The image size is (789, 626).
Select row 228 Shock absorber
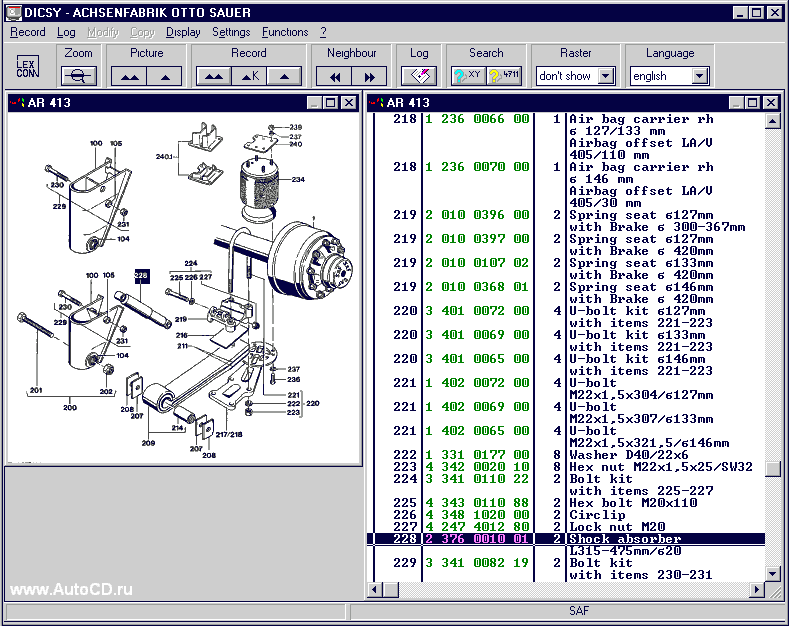click(566, 539)
